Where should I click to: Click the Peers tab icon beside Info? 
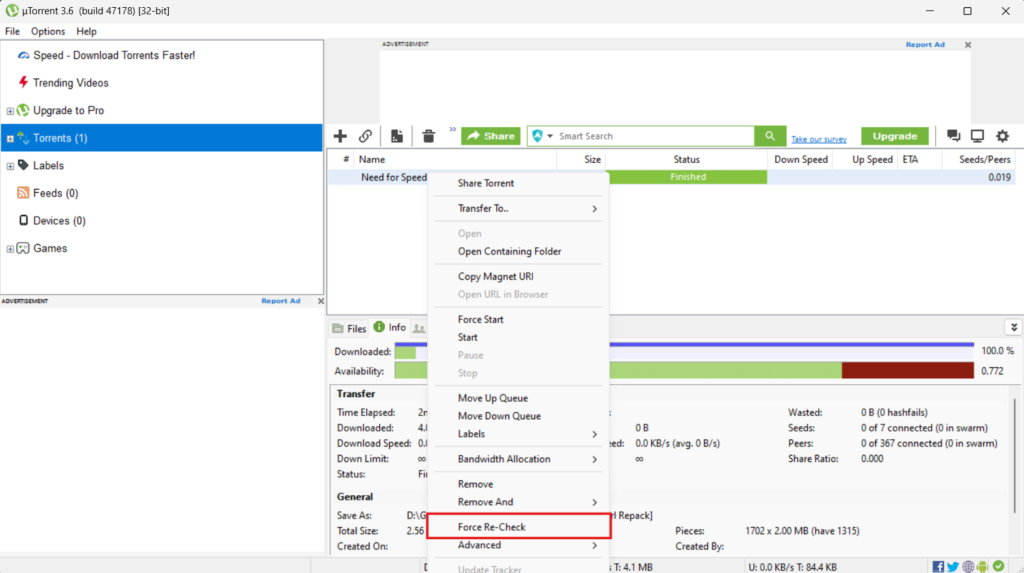419,328
